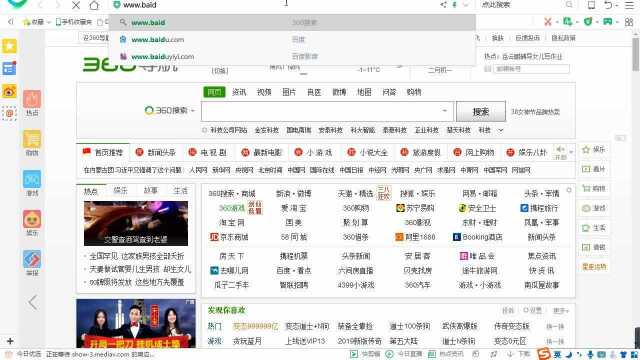Viewport: 640px width, 360px height.
Task: Open the dropdown next to the red X extension
Action: (x=557, y=22)
